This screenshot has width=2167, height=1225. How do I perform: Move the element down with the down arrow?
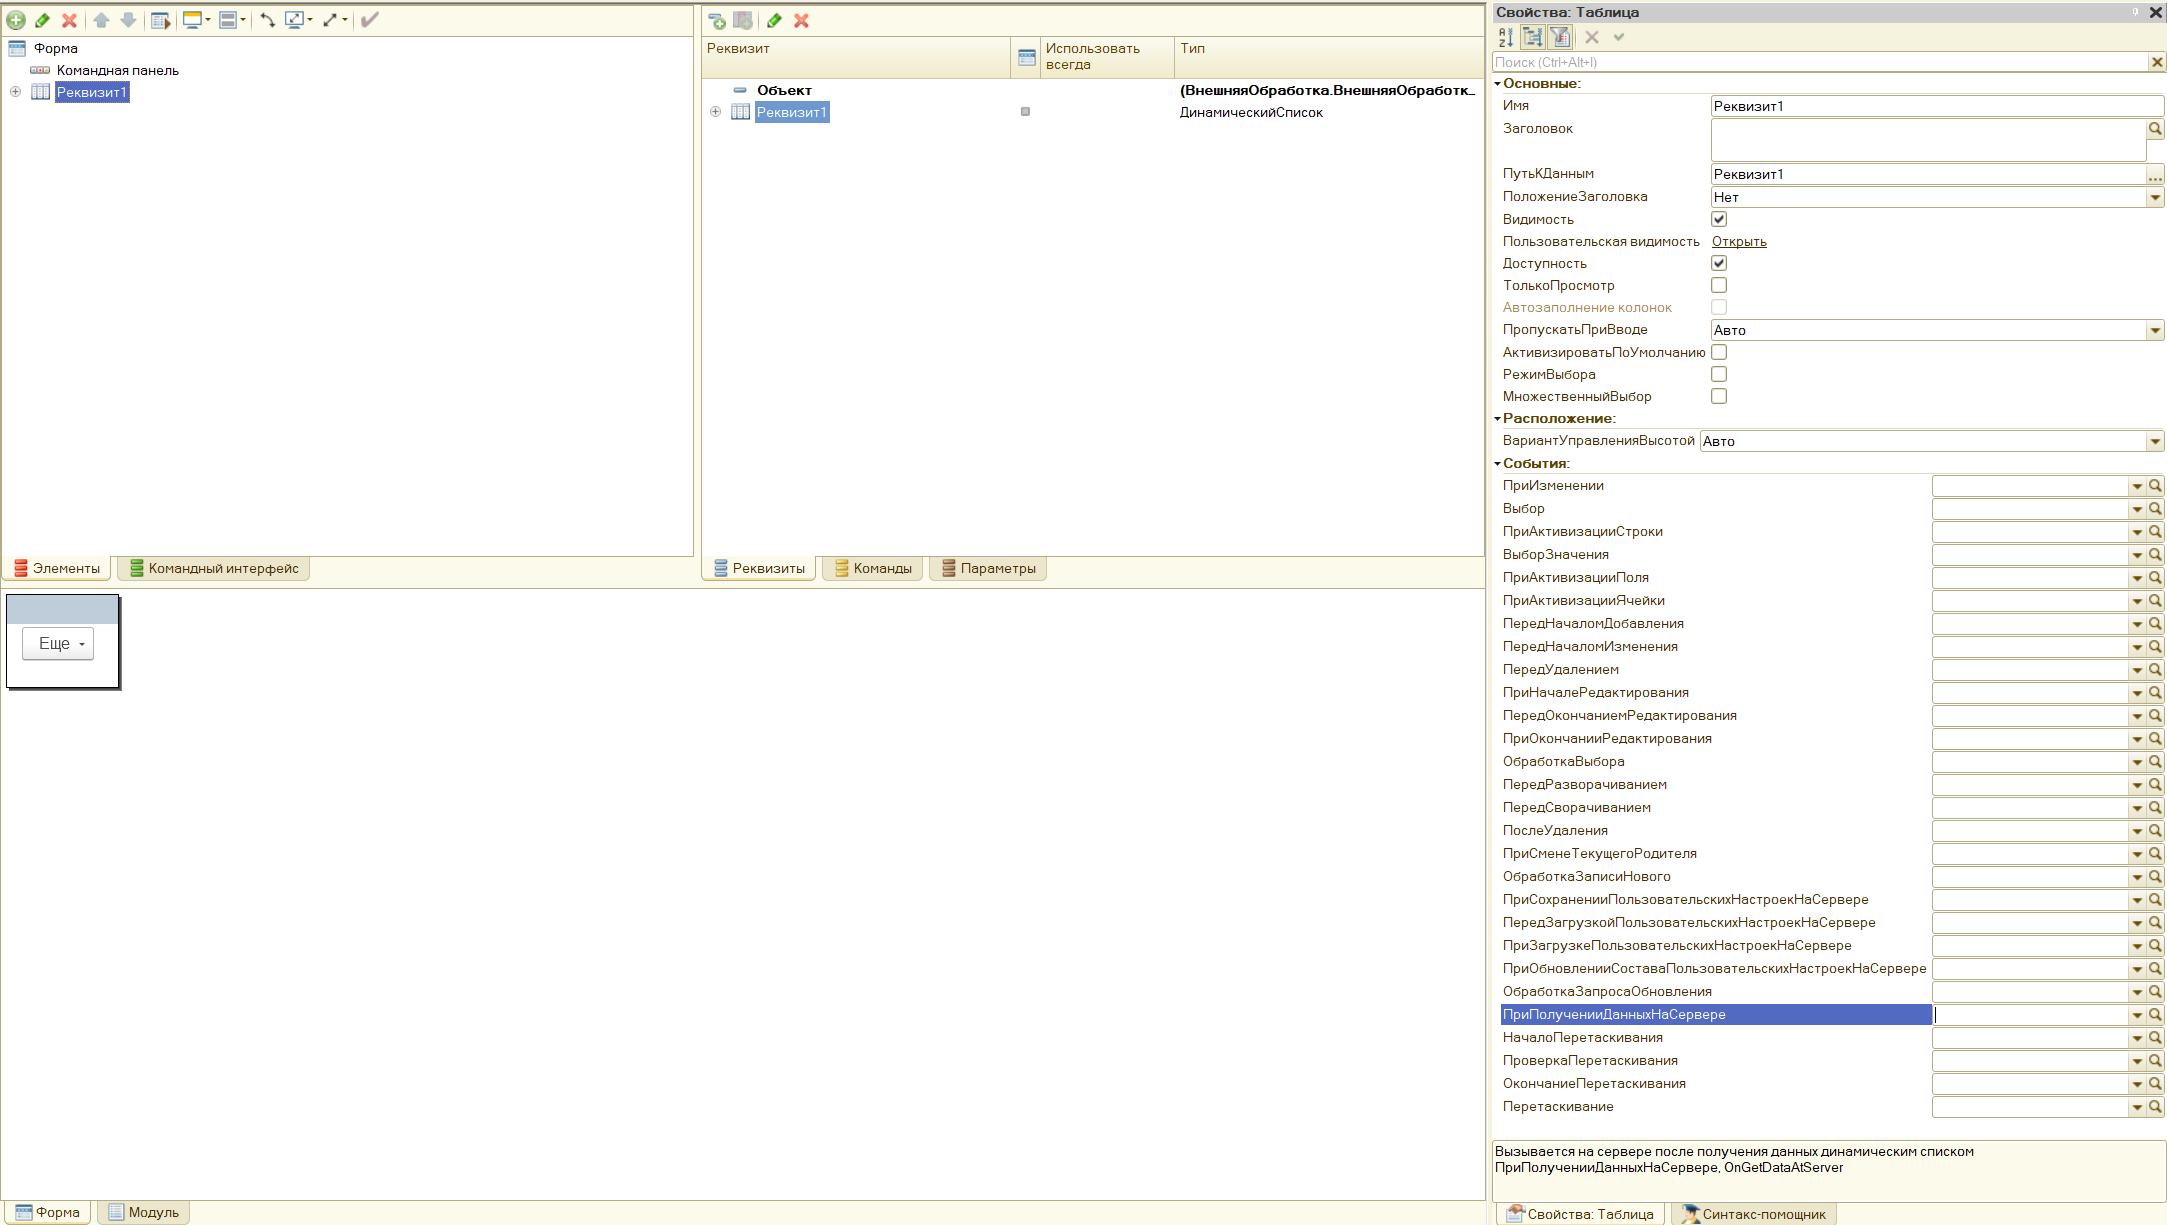128,20
